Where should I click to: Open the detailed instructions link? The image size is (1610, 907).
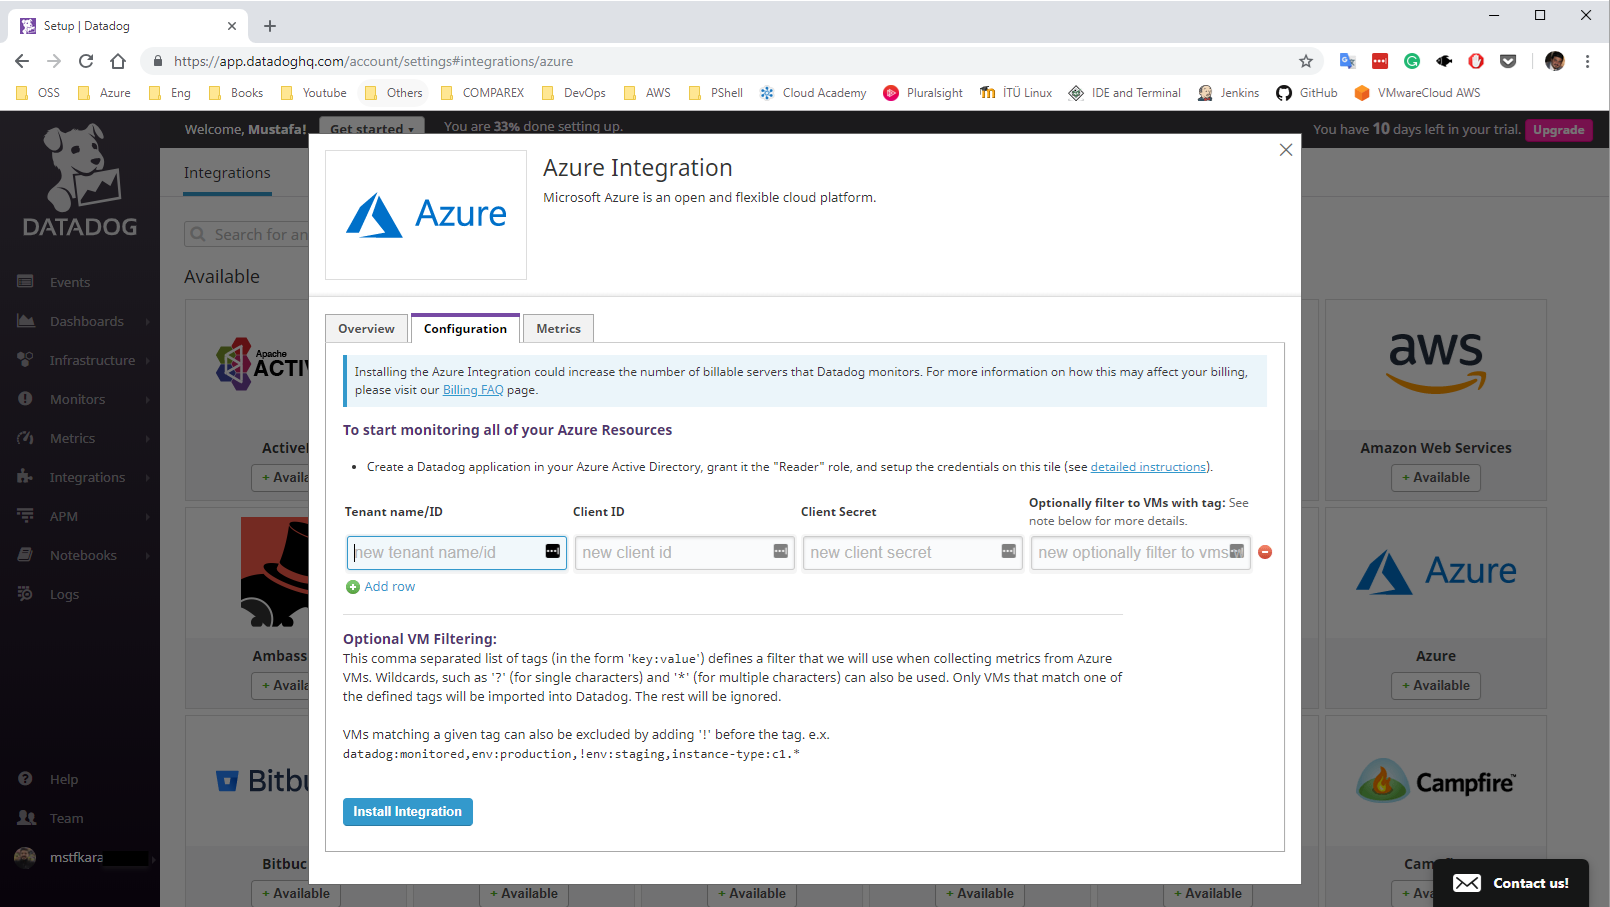(x=1148, y=467)
